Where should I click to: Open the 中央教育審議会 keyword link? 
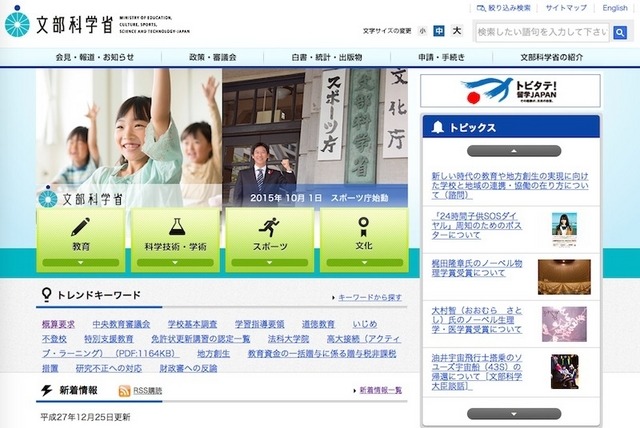pos(121,324)
